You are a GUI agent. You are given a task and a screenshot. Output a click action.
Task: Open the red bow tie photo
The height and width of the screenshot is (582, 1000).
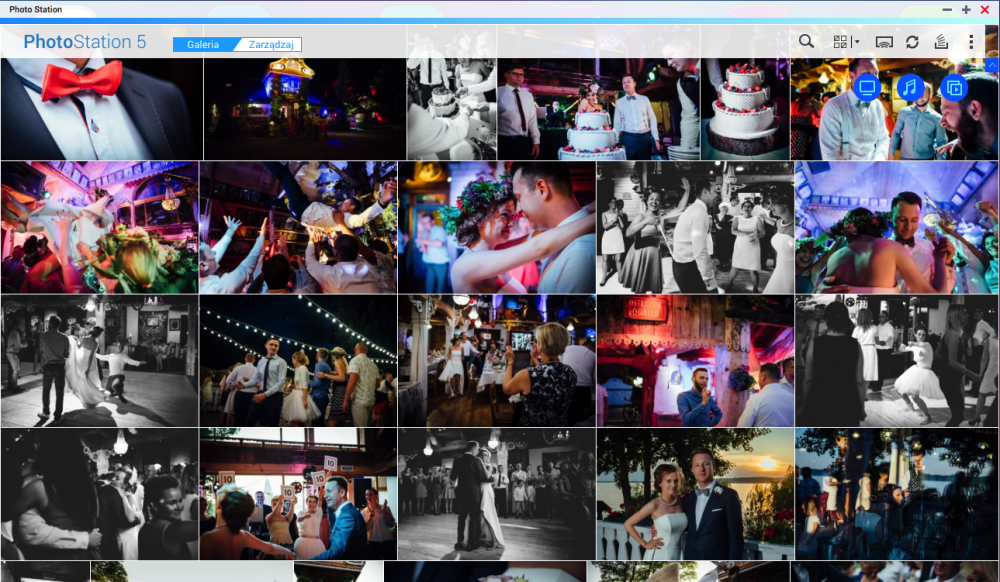[102, 108]
